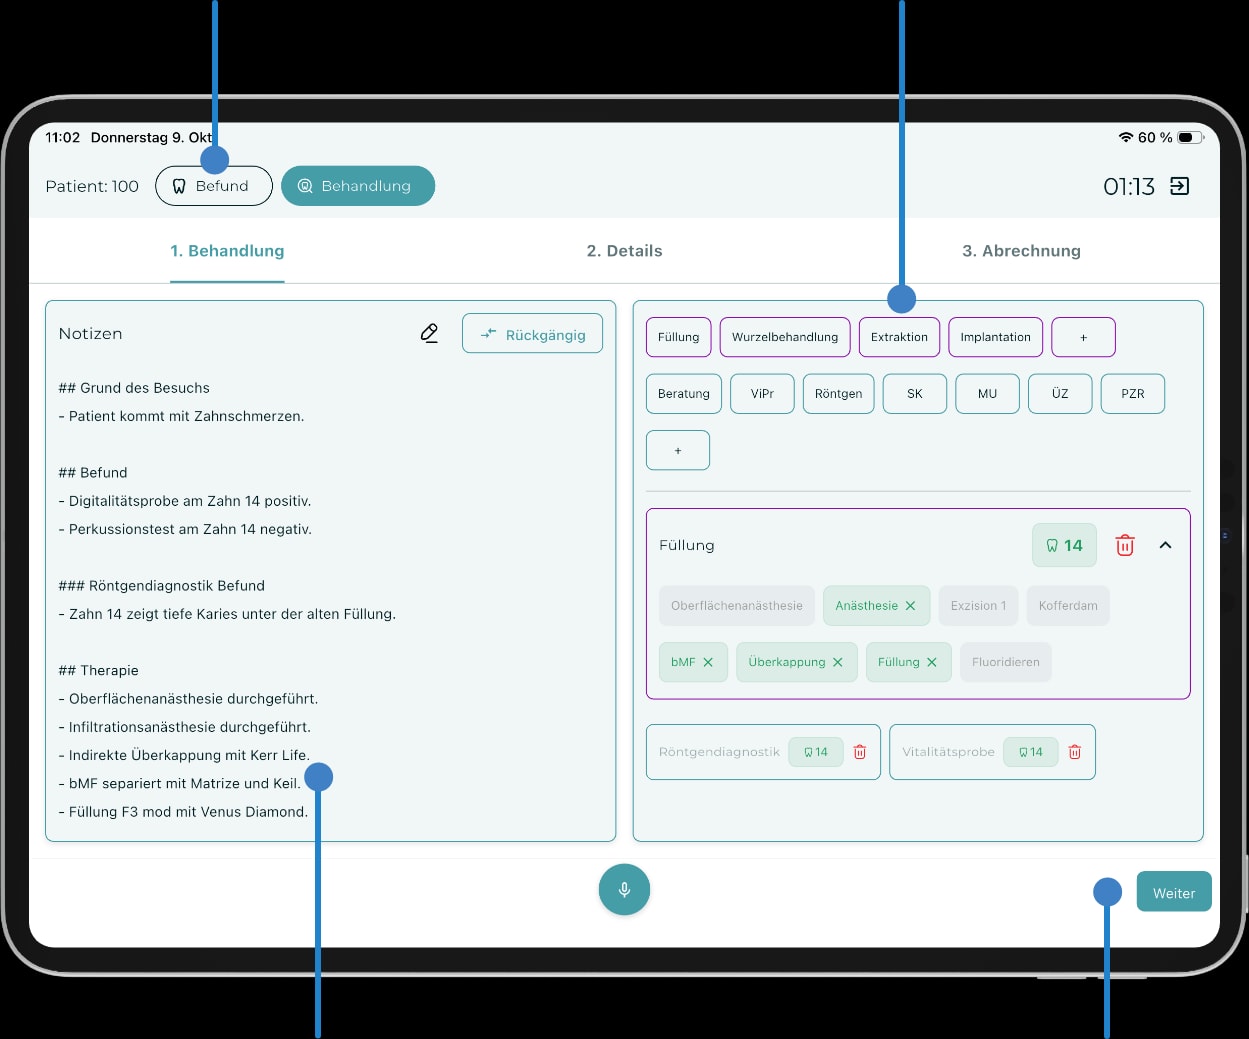
Task: Select the PZR quick action
Action: pos(1133,394)
